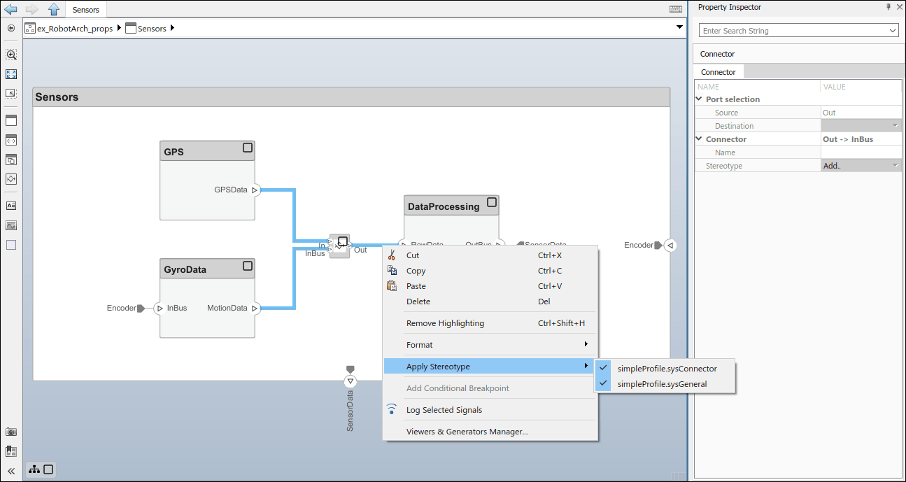Viewport: 906px width, 482px height.
Task: Click the square view icon at bottom-left
Action: pos(49,470)
